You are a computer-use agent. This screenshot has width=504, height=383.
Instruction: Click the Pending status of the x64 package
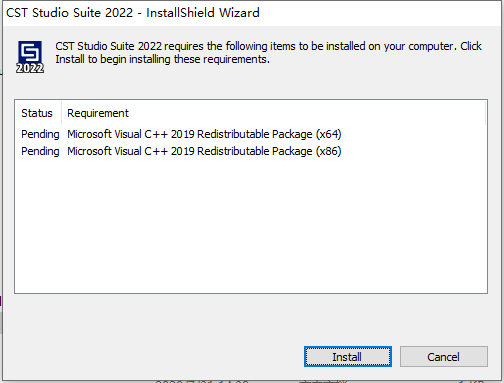[x=40, y=134]
